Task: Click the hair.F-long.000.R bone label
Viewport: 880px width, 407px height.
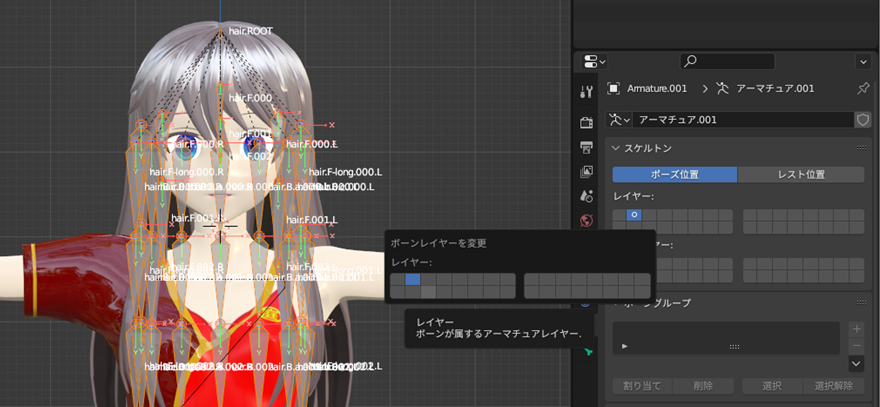Action: [187, 172]
